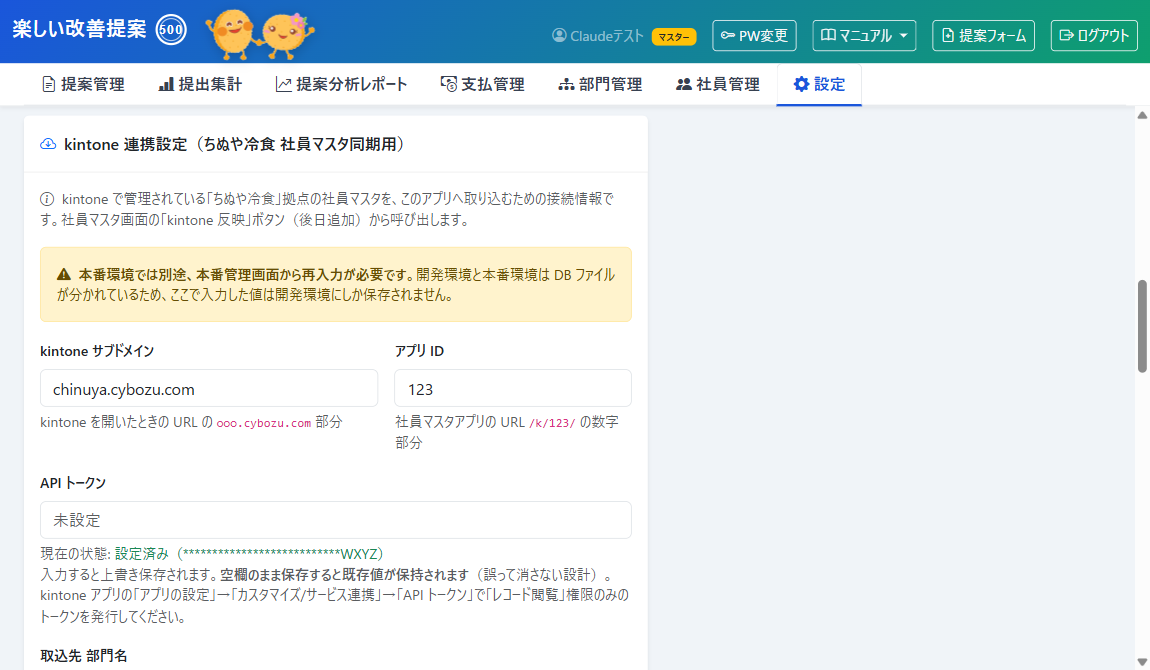Screen dimensions: 1150x670
Task: Click the /k/123/ code hint text
Action: point(552,423)
